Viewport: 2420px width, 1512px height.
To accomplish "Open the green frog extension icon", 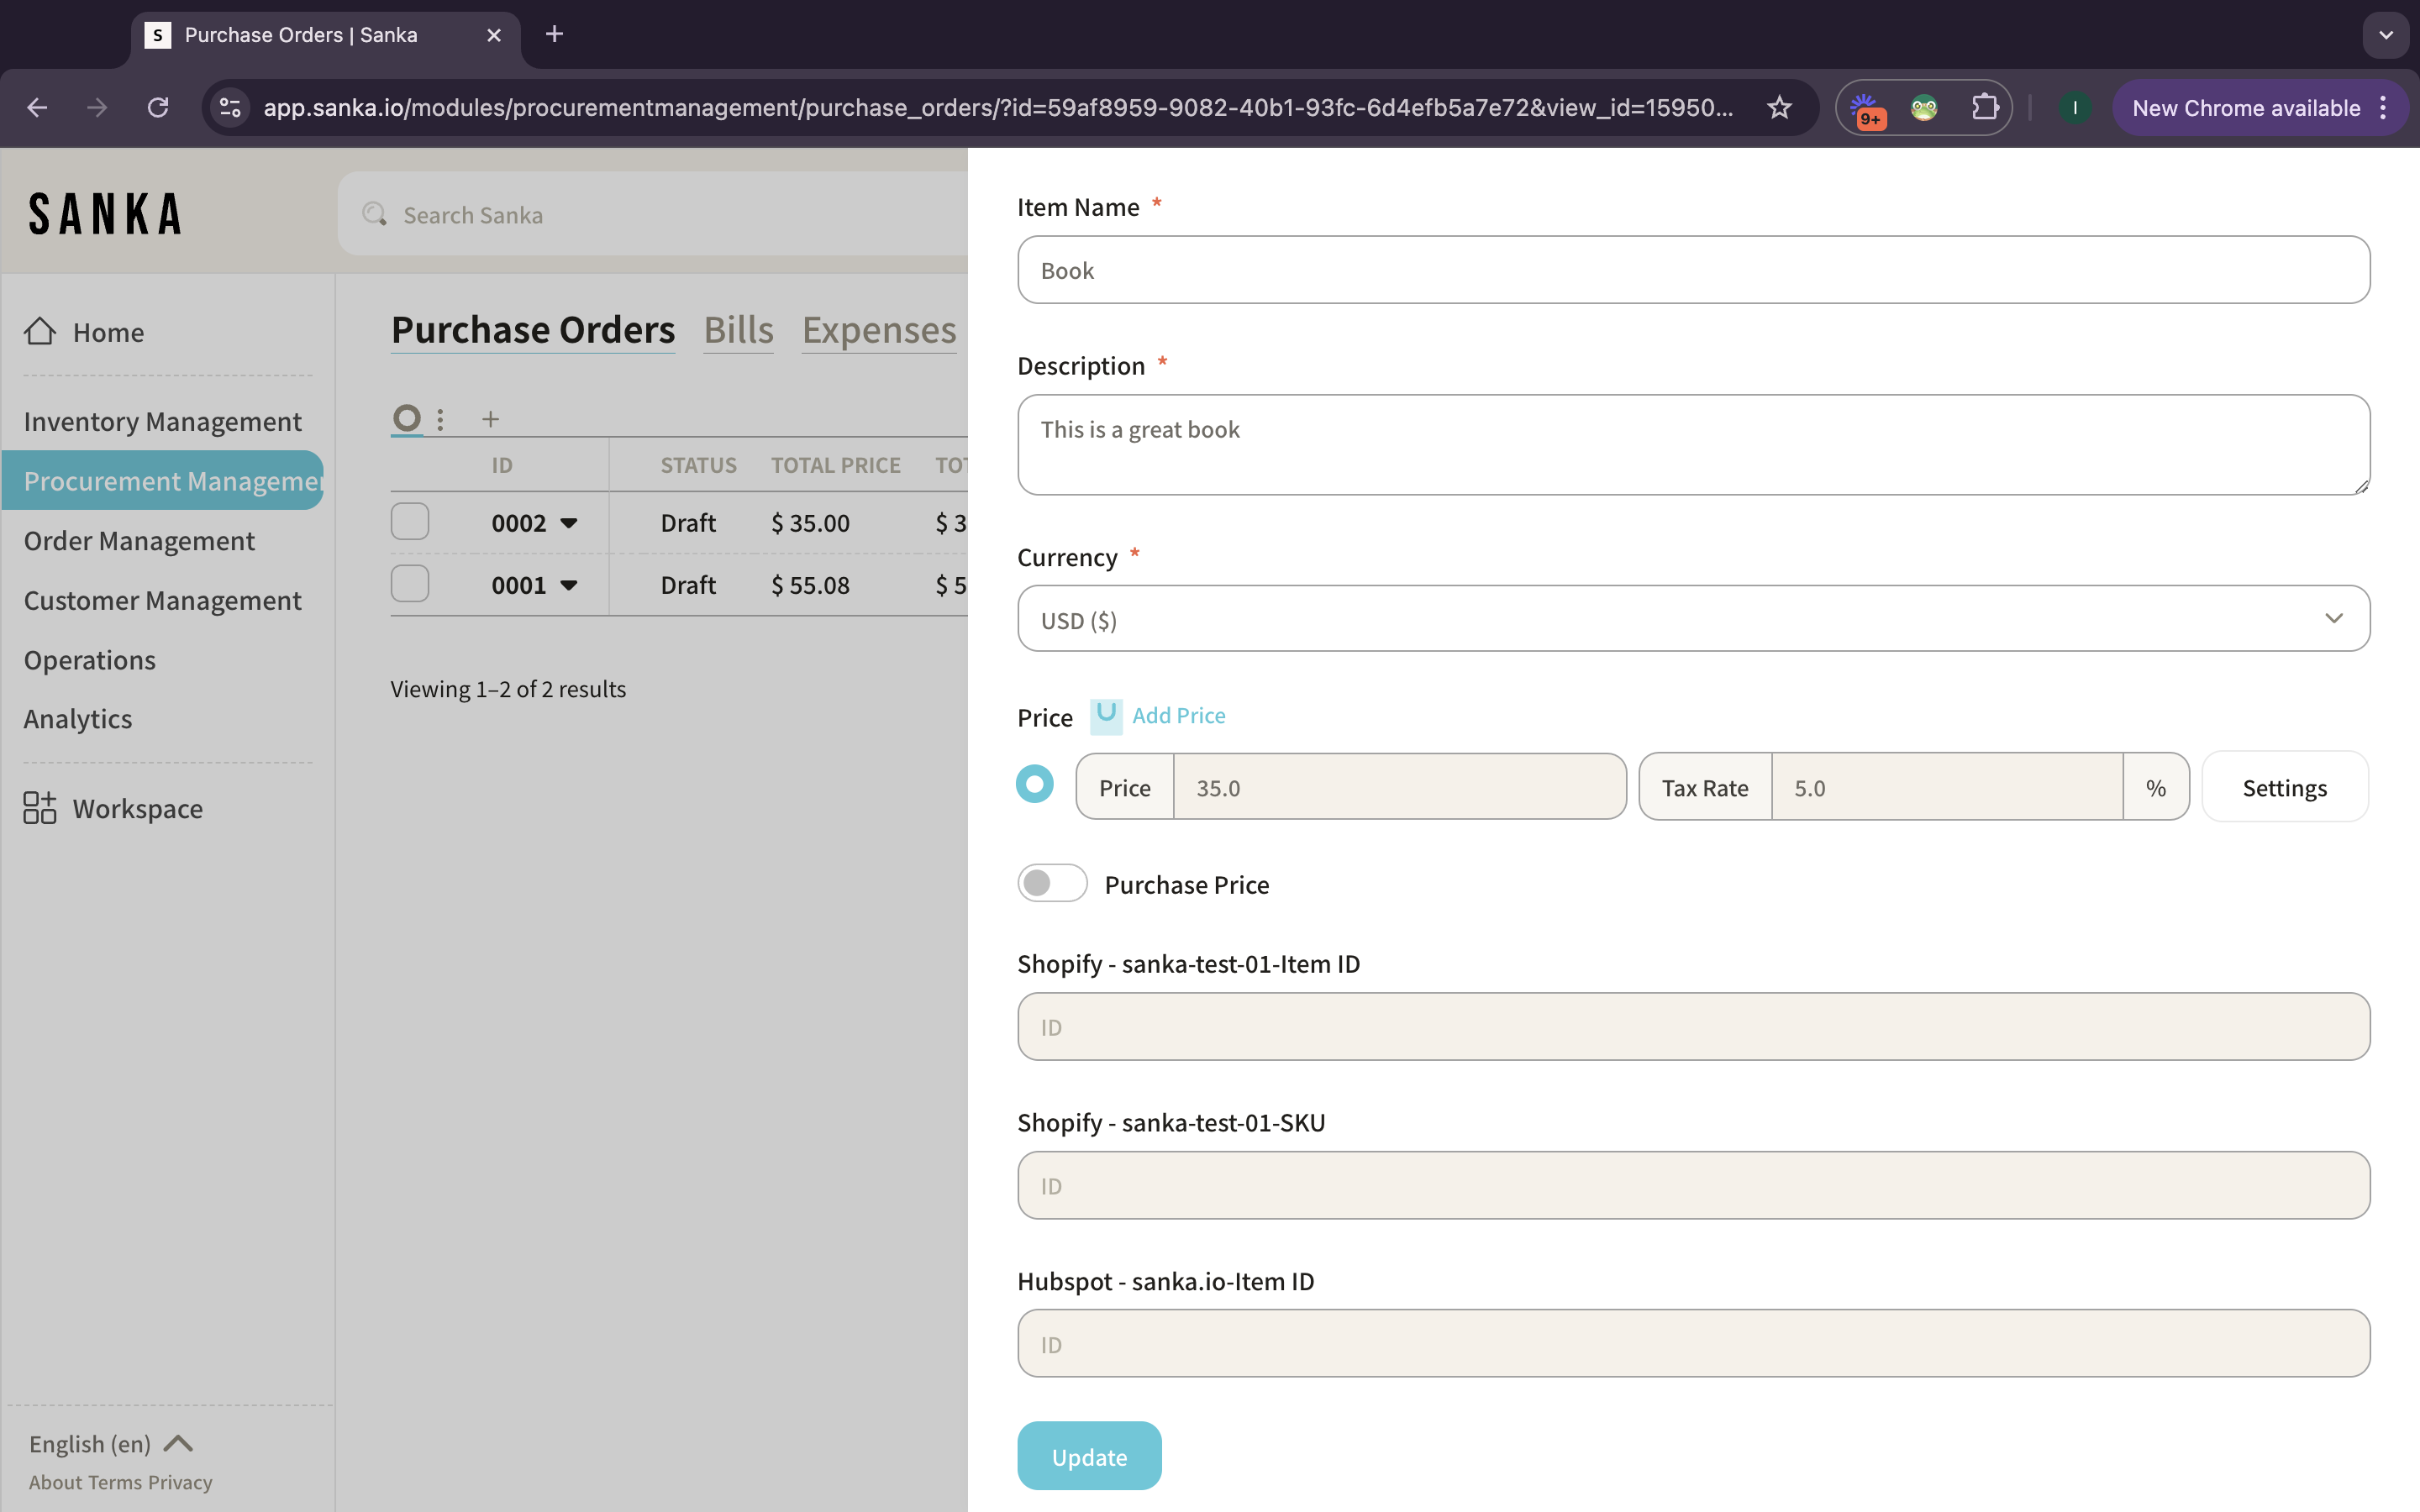I will click(x=1924, y=108).
